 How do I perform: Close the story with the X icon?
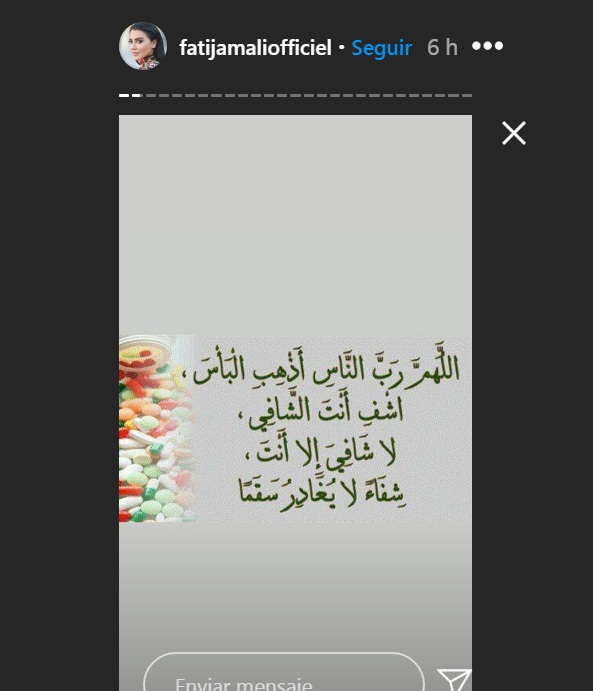click(514, 133)
